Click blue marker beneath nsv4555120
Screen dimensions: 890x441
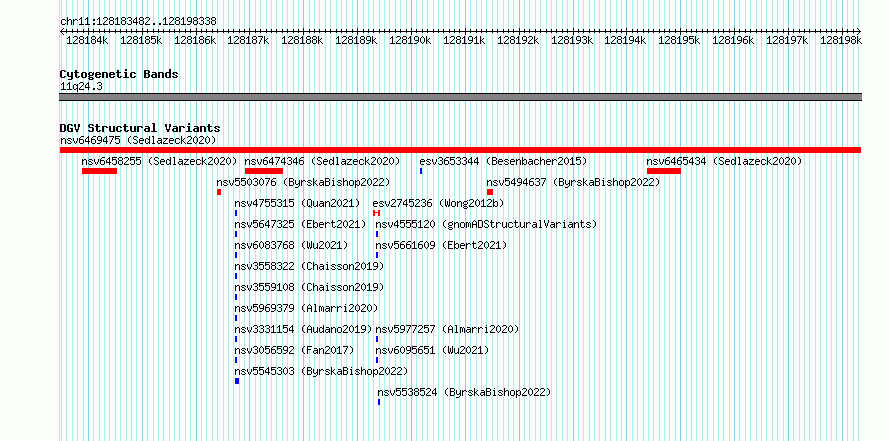pyautogui.click(x=377, y=234)
